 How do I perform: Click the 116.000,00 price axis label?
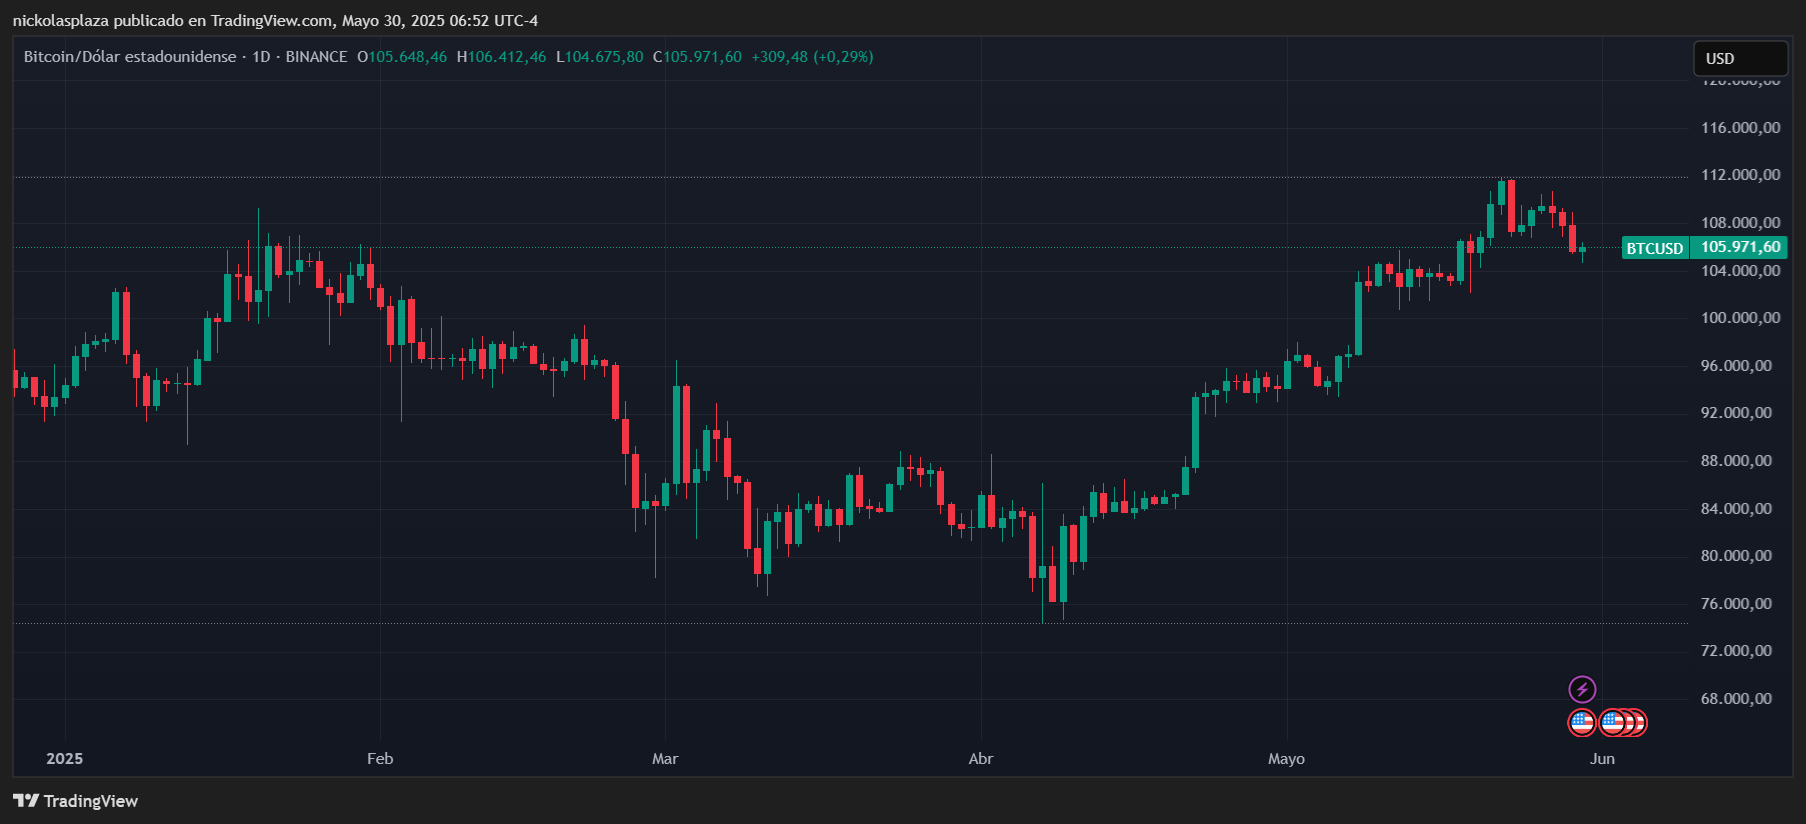click(x=1740, y=128)
